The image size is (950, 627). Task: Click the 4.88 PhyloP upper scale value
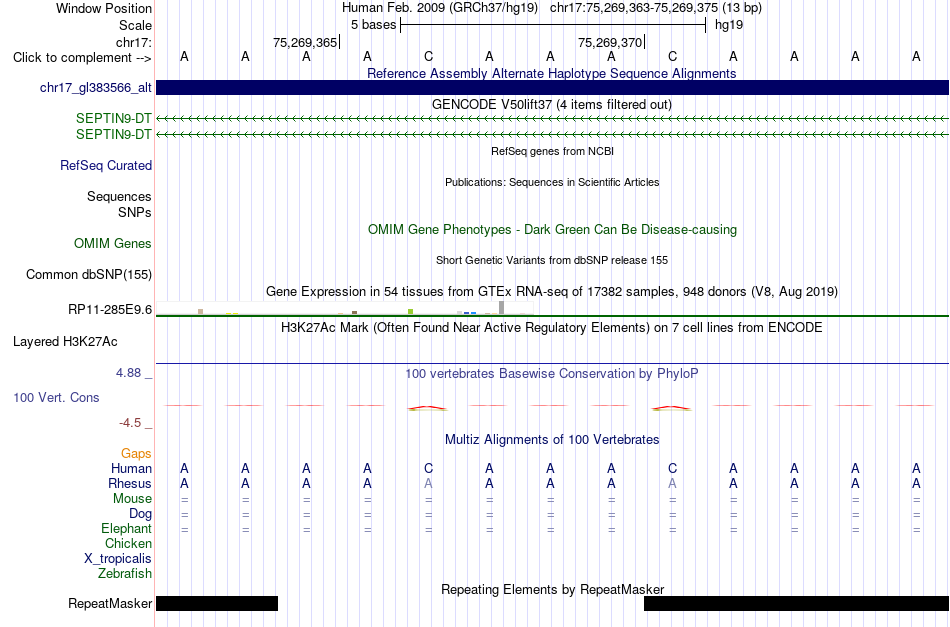pos(128,373)
